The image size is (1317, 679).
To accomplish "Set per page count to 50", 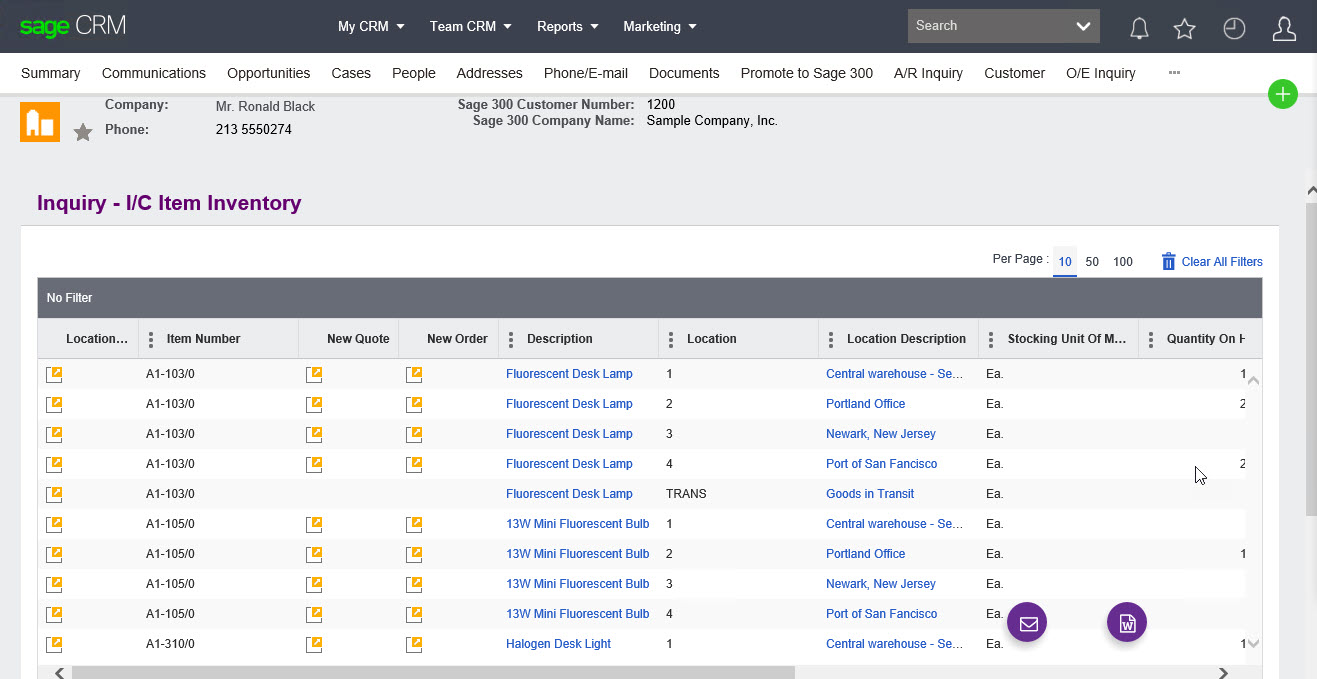I will click(1092, 262).
